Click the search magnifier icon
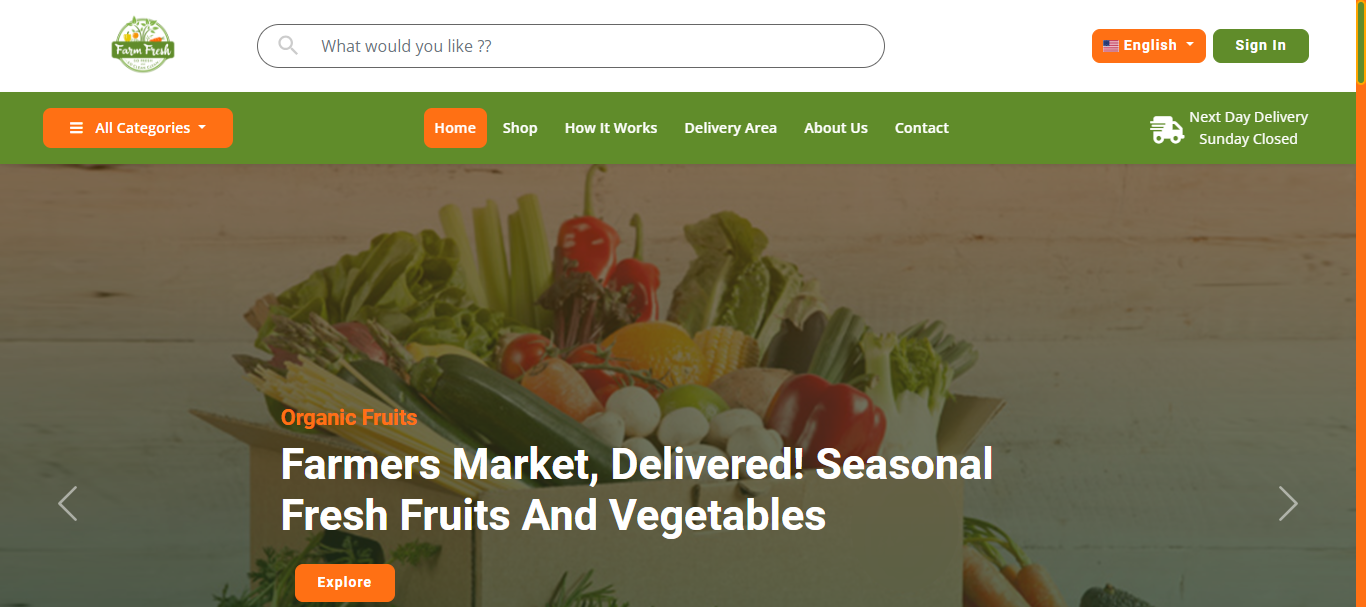 coord(288,45)
